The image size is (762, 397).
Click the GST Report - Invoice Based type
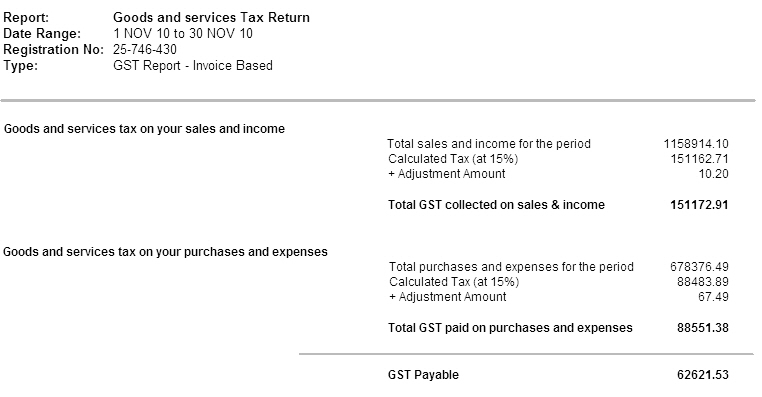(x=193, y=66)
